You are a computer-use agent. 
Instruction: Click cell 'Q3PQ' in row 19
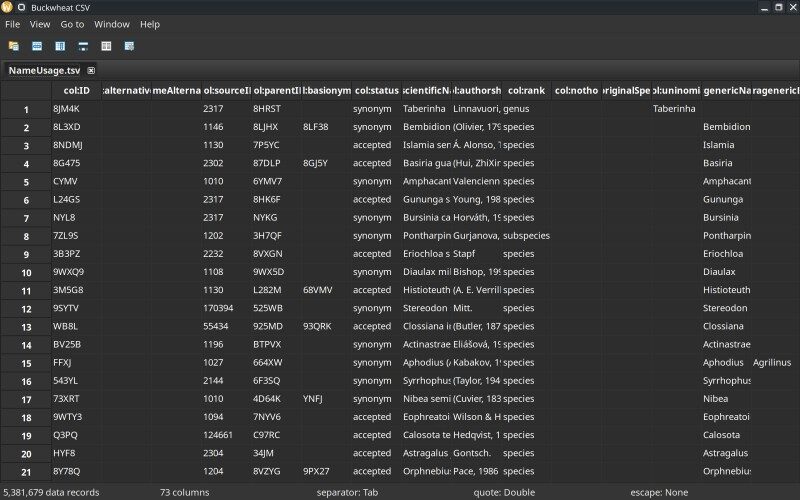coord(77,435)
